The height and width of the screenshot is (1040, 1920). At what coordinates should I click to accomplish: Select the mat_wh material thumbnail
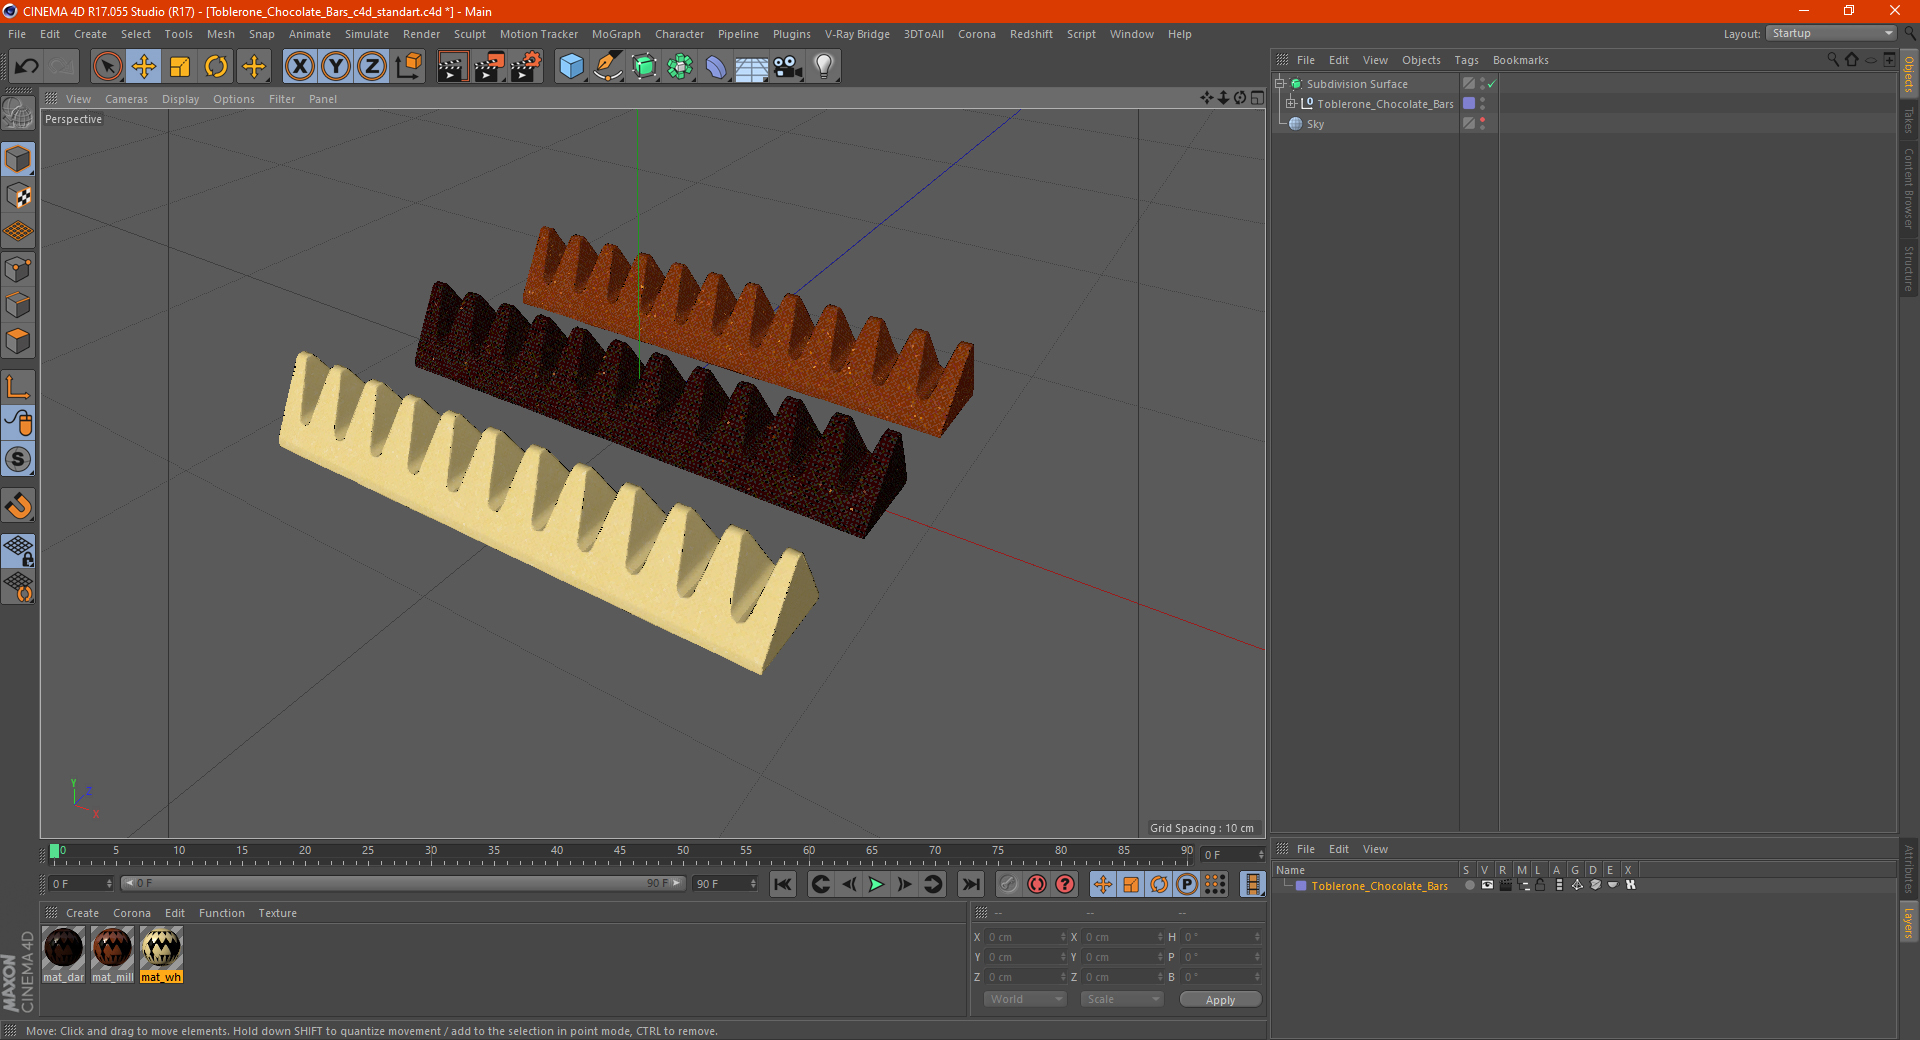[161, 955]
